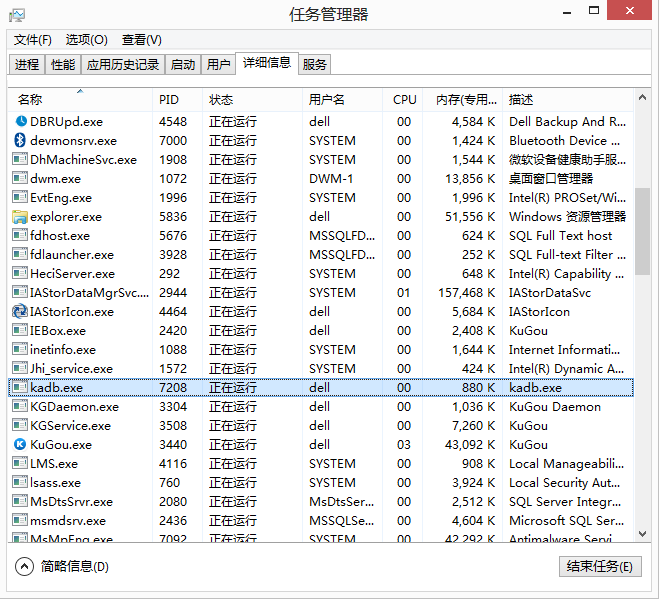The image size is (659, 599).
Task: Click the fdhost.exe process icon
Action: (20, 235)
